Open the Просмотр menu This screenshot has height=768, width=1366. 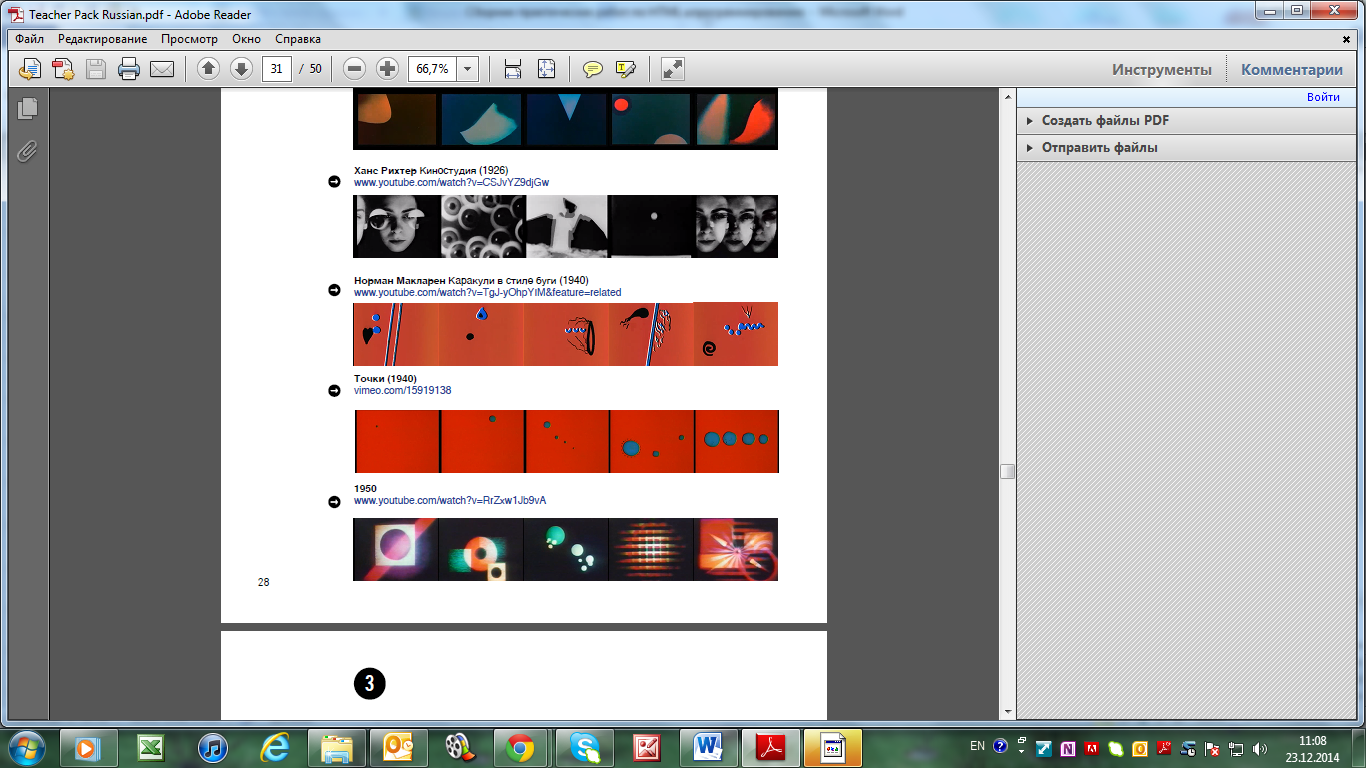pos(189,39)
